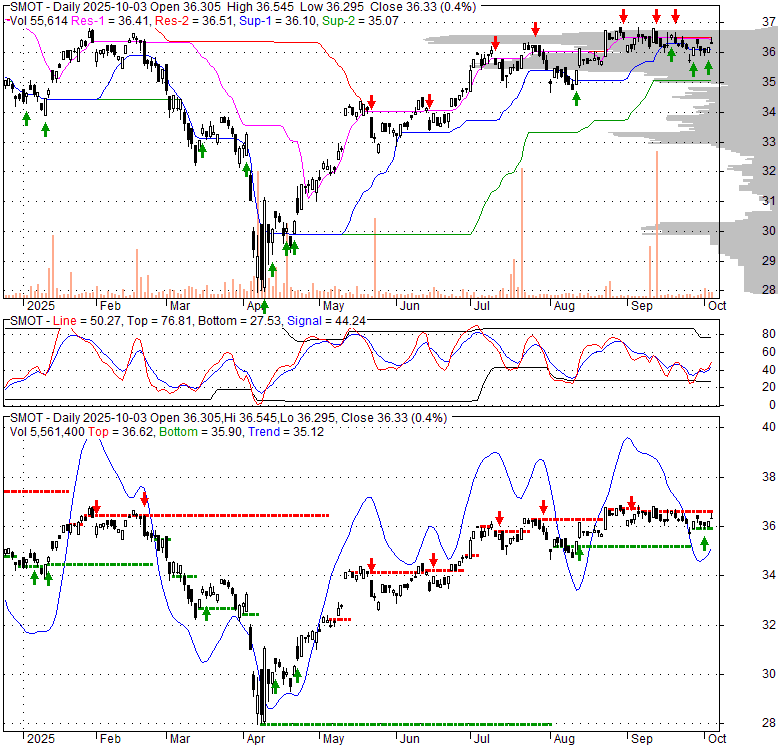Click the 'Sep' label on the top chart's time axis

(642, 306)
